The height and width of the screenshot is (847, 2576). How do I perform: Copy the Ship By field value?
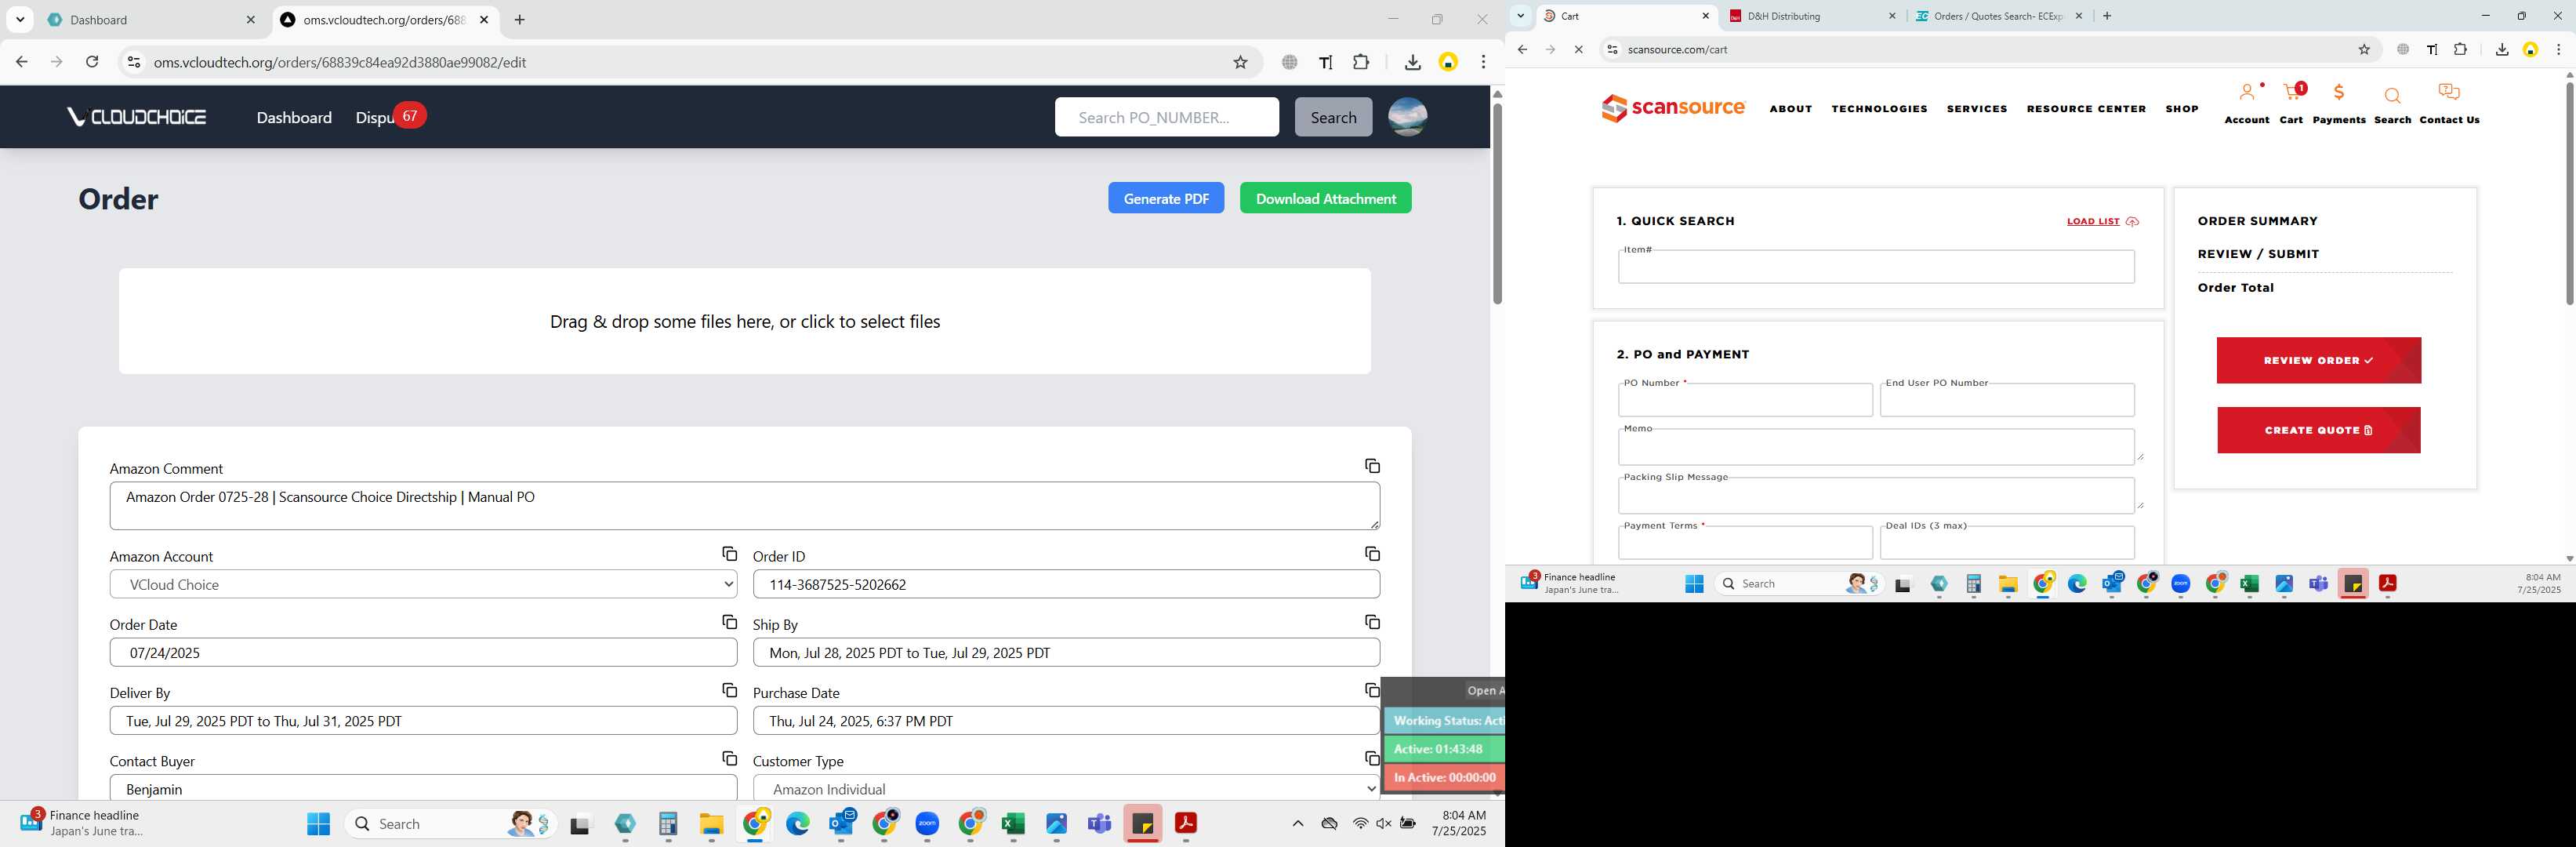[x=1372, y=622]
